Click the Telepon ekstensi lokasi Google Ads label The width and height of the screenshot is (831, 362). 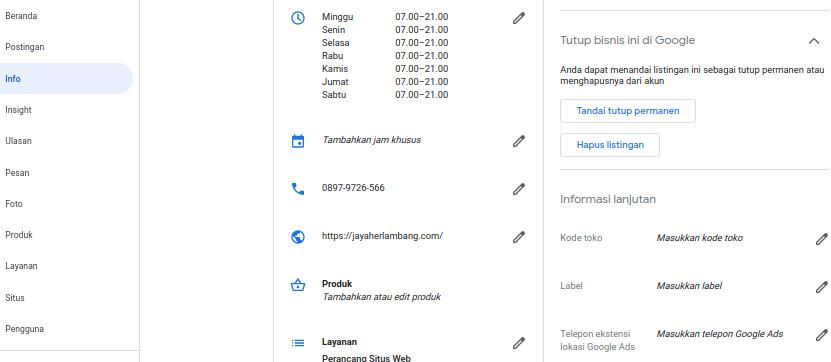click(597, 340)
